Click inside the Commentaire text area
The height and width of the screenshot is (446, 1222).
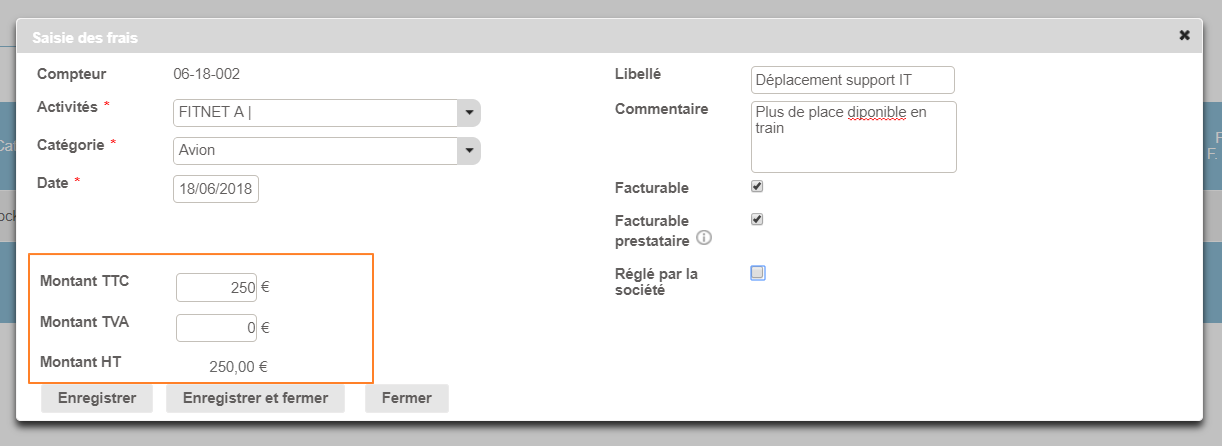[x=853, y=137]
